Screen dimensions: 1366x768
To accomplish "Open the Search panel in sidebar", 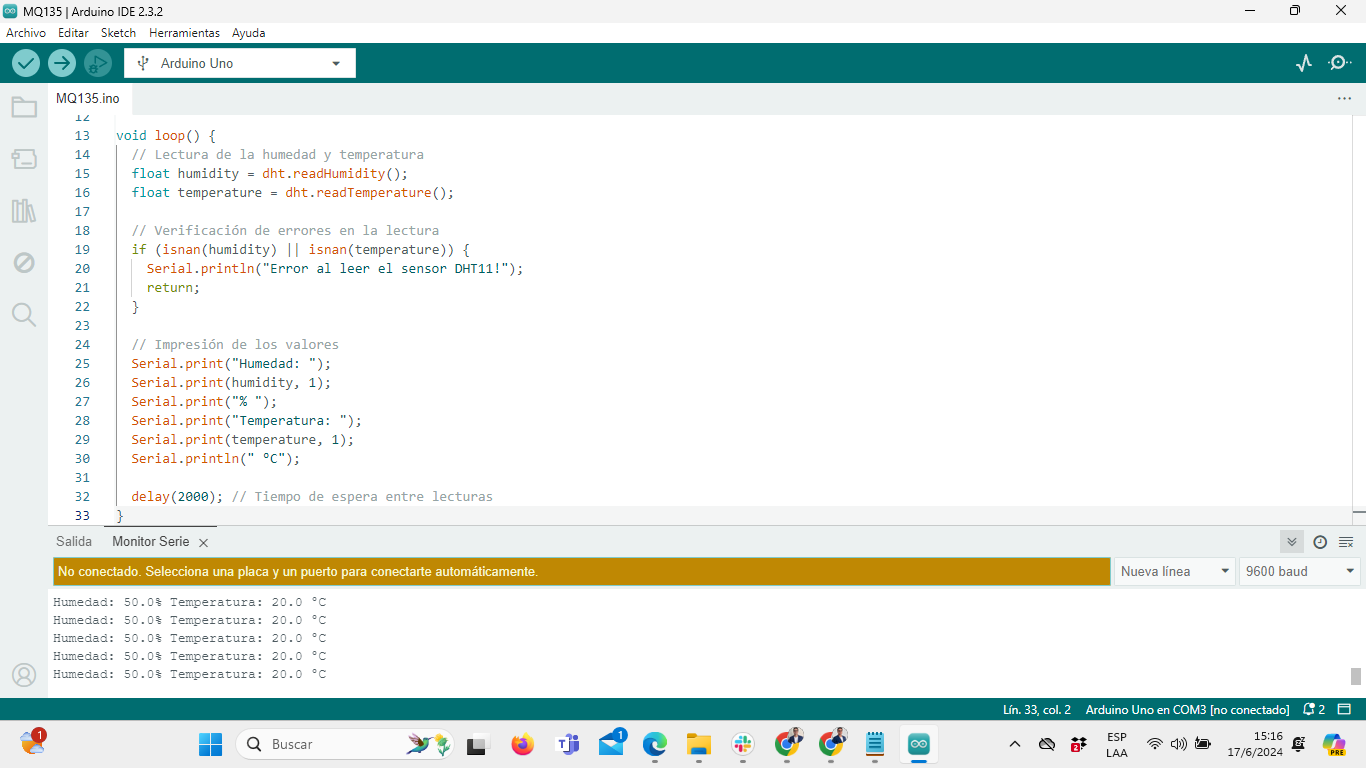I will (24, 315).
